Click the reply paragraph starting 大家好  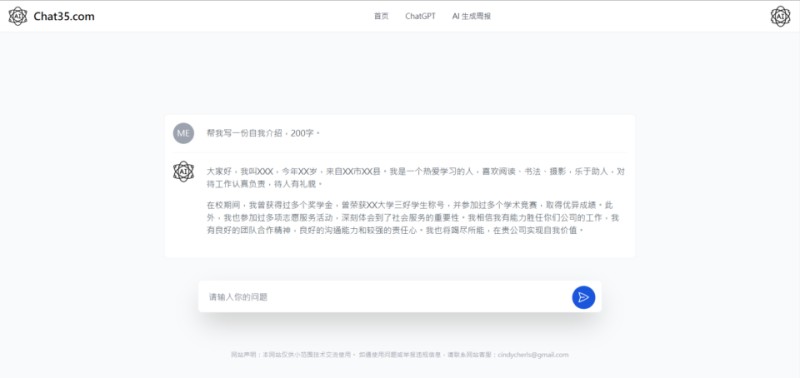(x=415, y=178)
